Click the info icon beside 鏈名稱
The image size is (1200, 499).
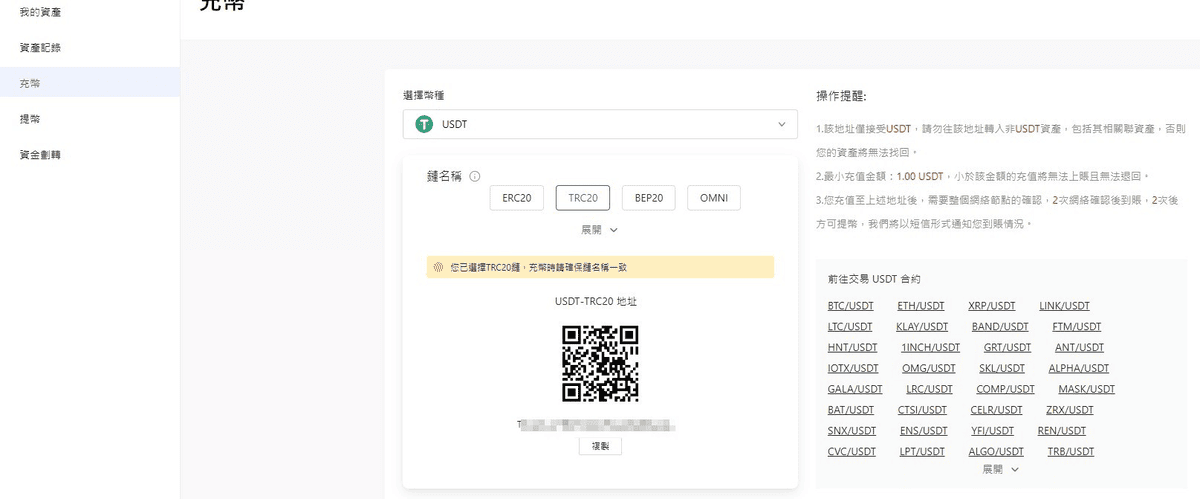[x=475, y=176]
